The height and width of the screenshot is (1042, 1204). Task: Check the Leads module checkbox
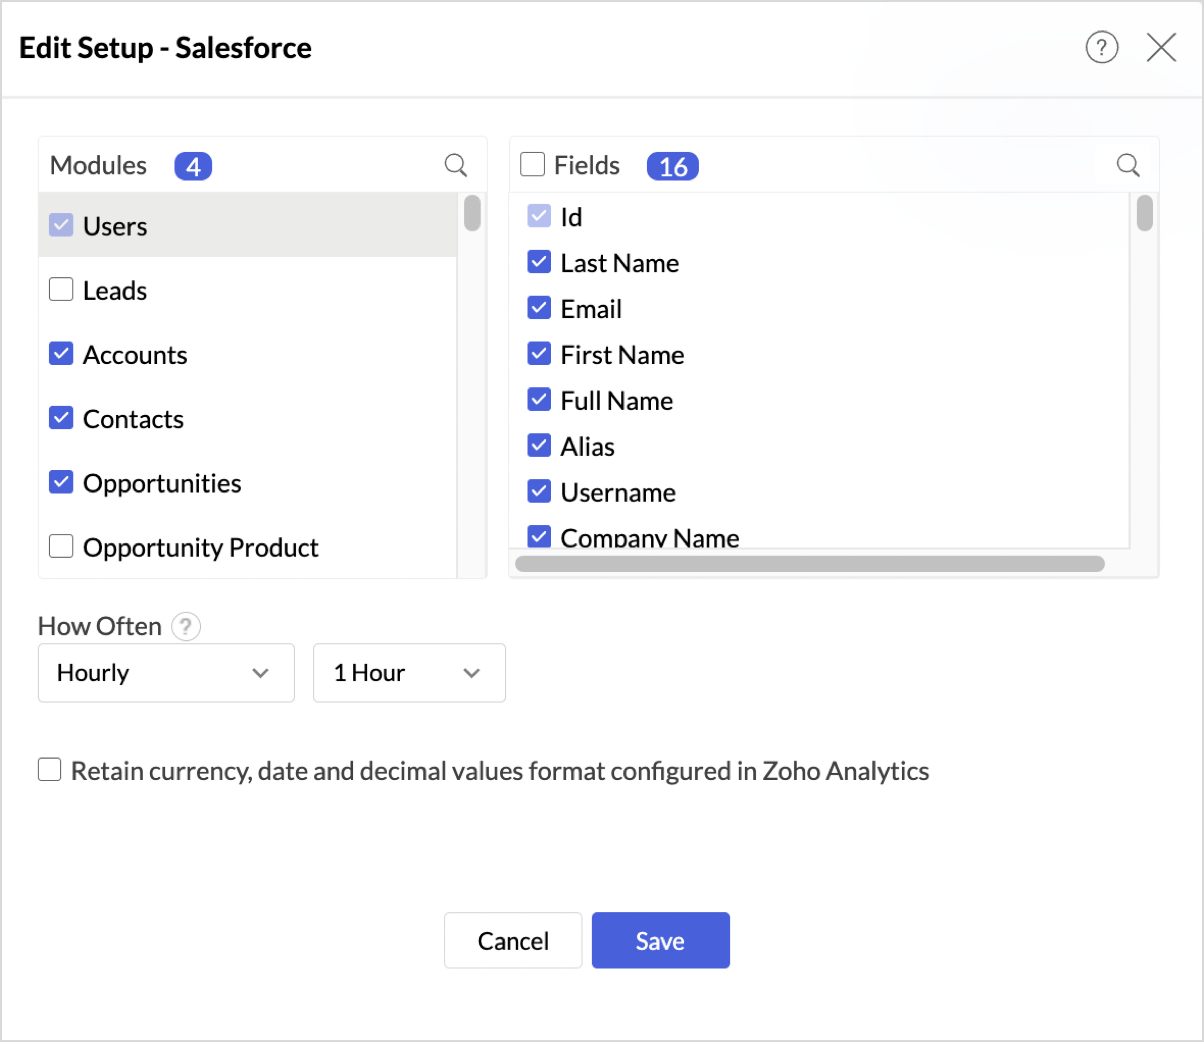click(61, 289)
